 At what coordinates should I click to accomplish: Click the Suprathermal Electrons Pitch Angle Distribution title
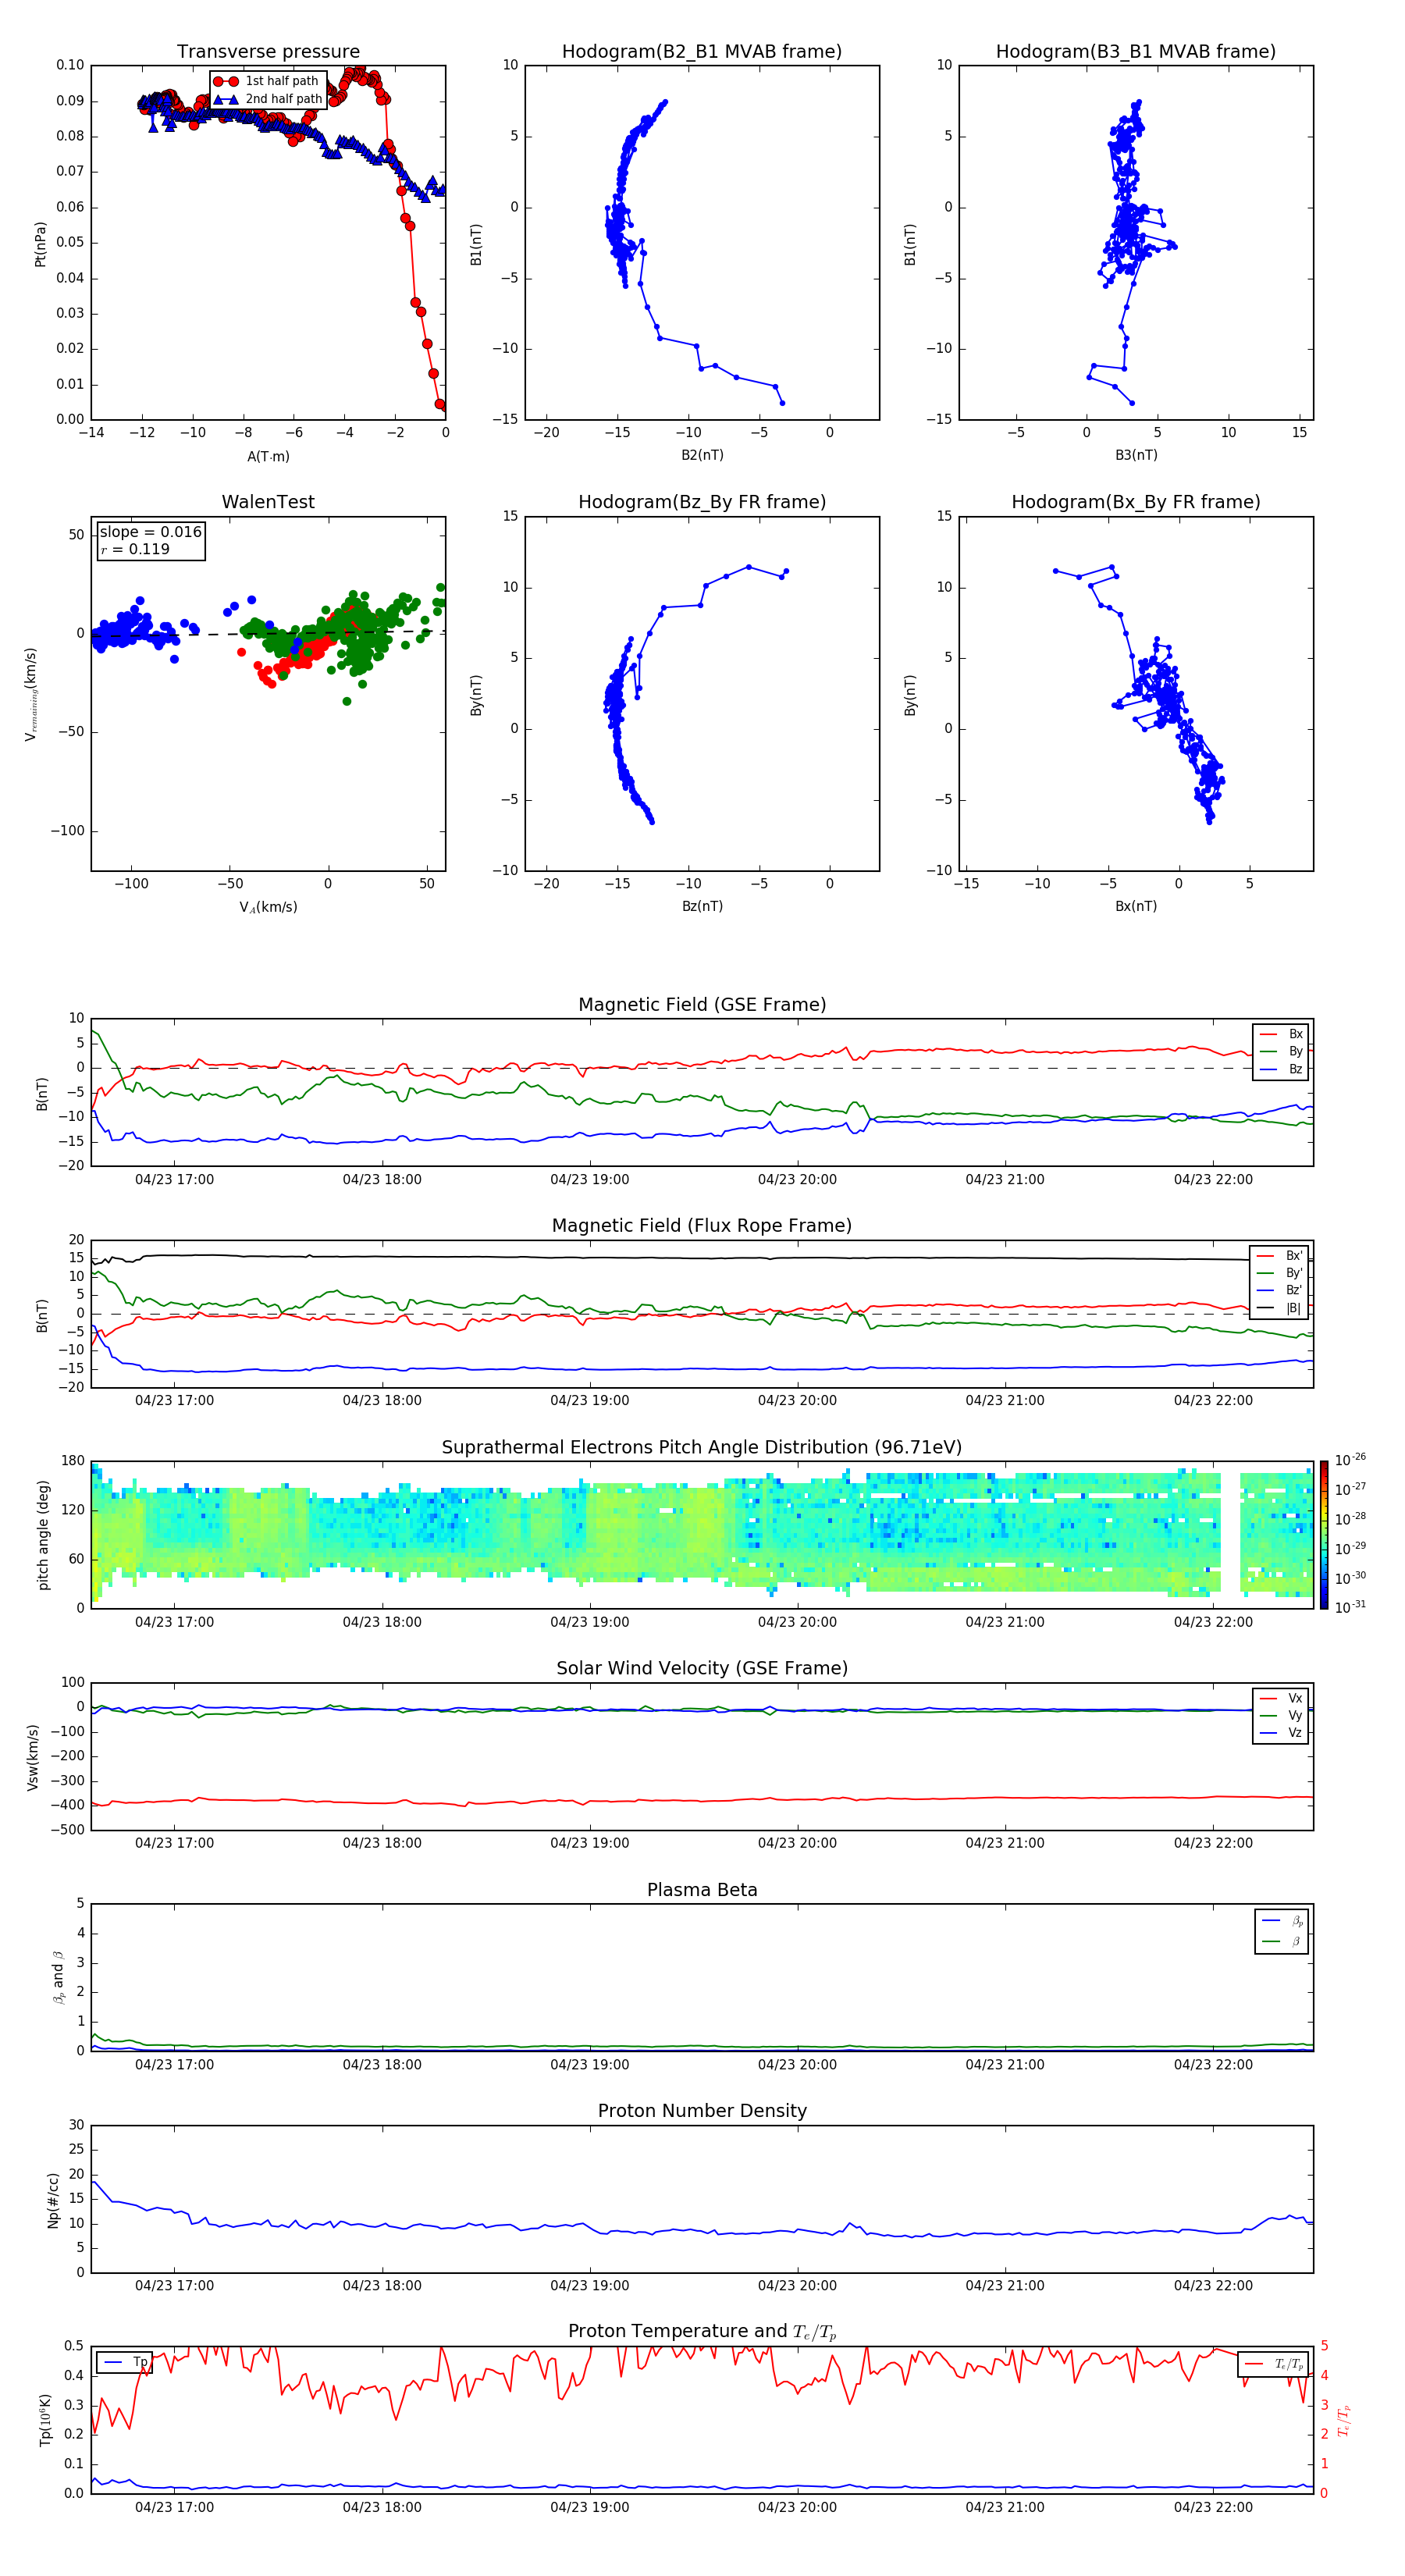[x=702, y=1448]
